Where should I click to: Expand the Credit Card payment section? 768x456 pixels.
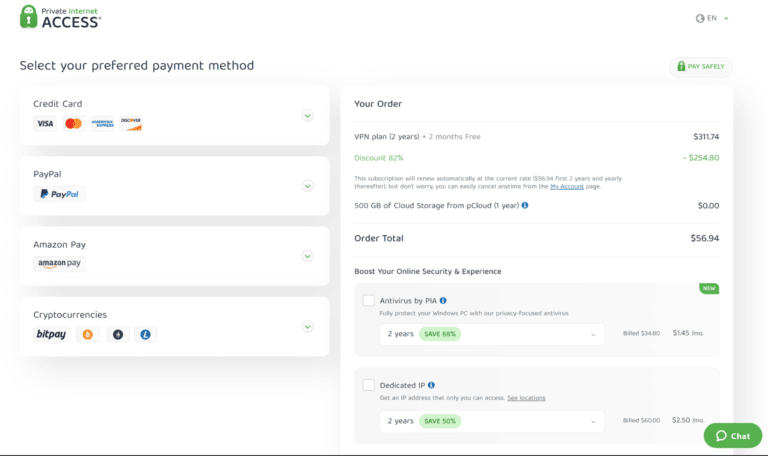tap(308, 115)
